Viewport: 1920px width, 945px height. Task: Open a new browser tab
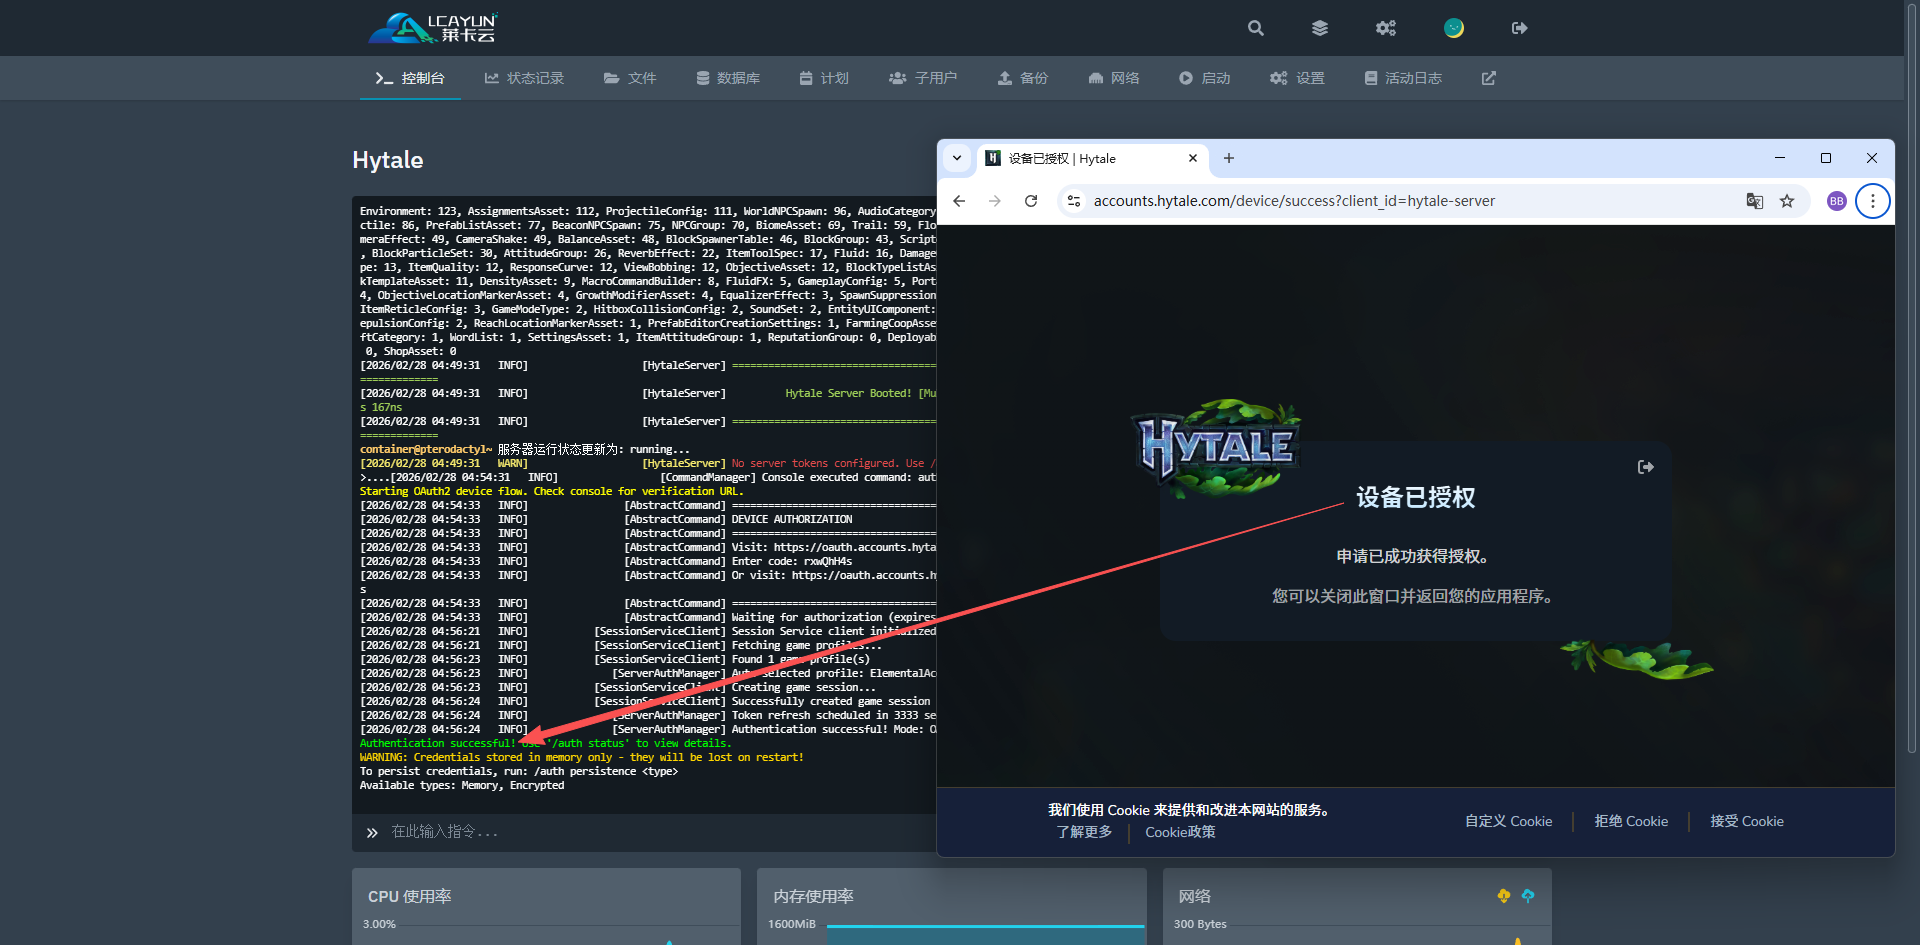[1229, 158]
